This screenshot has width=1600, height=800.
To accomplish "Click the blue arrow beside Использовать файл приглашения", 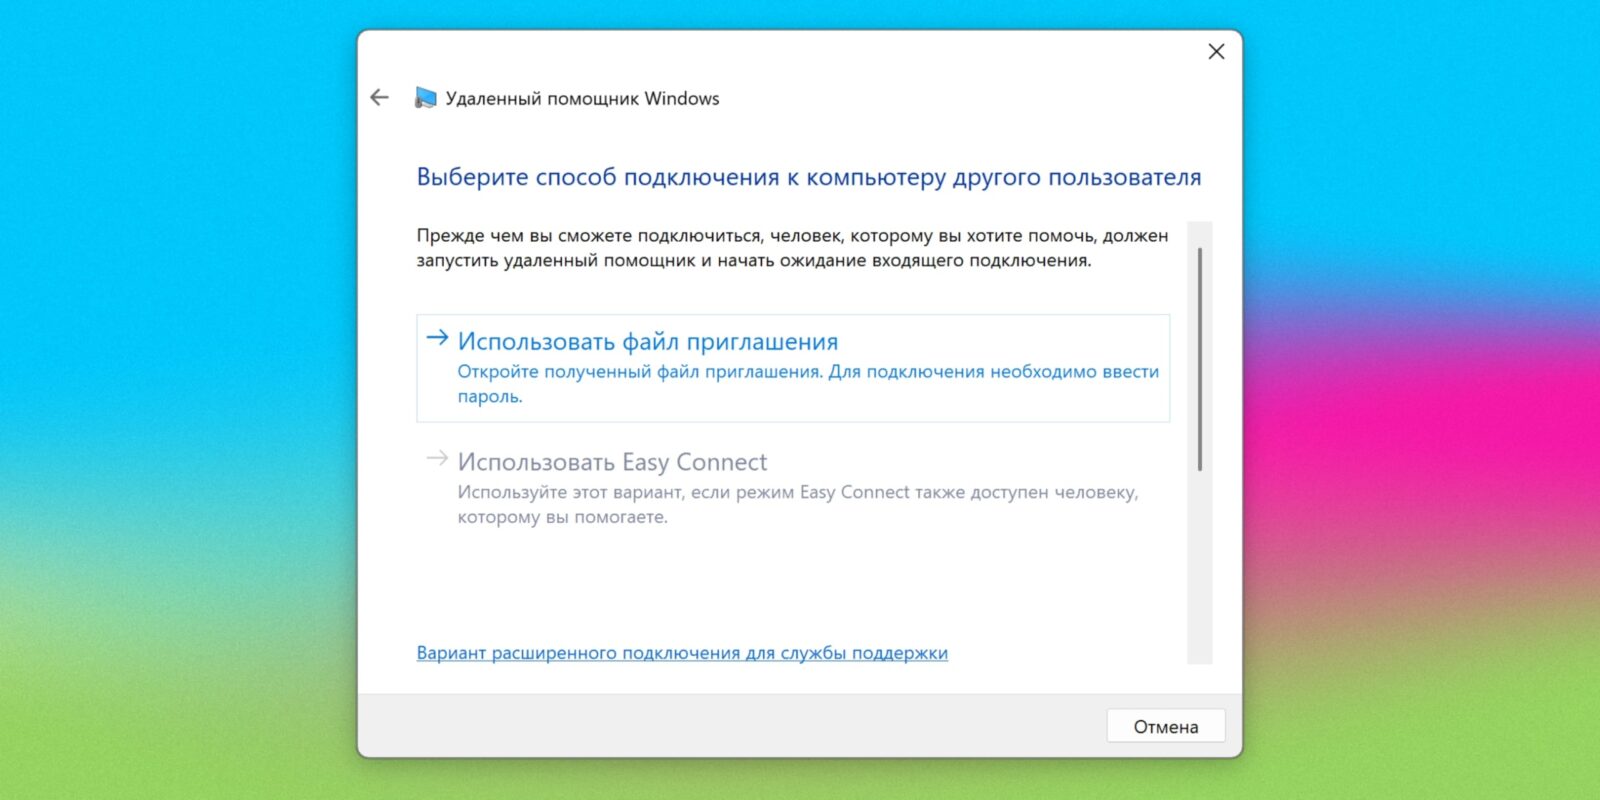I will [437, 338].
